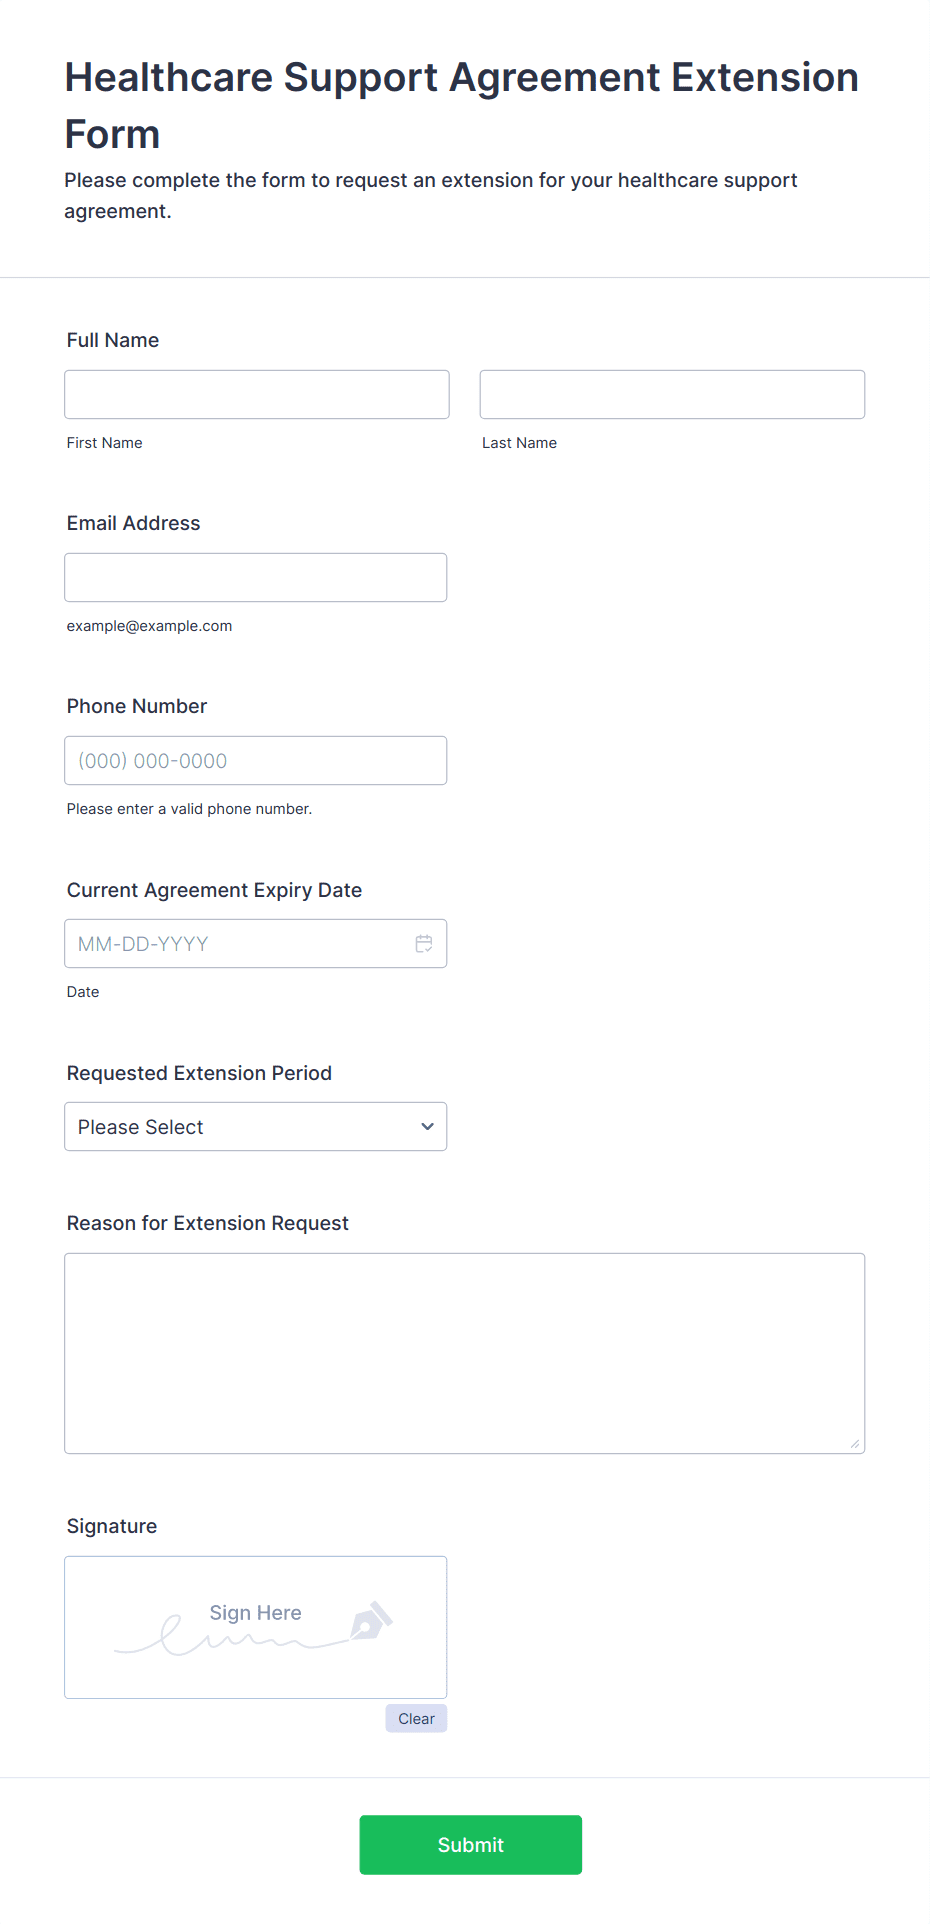Image resolution: width=930 pixels, height=1924 pixels.
Task: Click the Requested Extension Period label
Action: (199, 1073)
